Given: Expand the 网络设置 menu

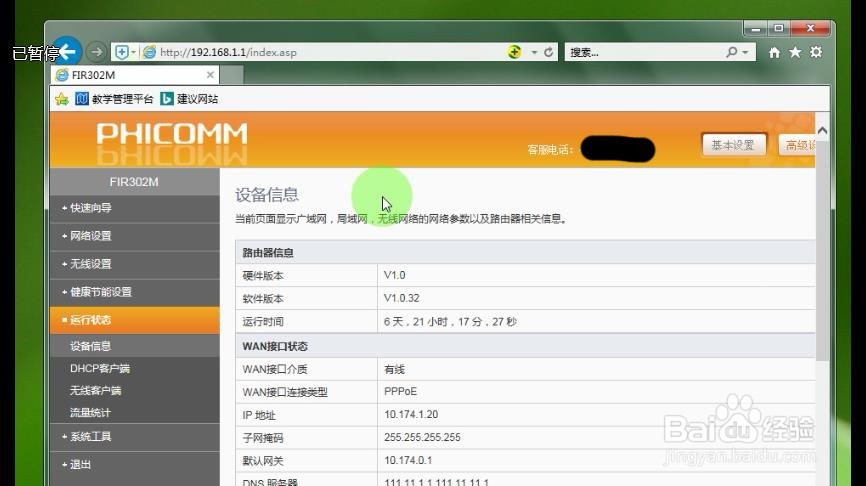Looking at the screenshot, I should pos(134,236).
